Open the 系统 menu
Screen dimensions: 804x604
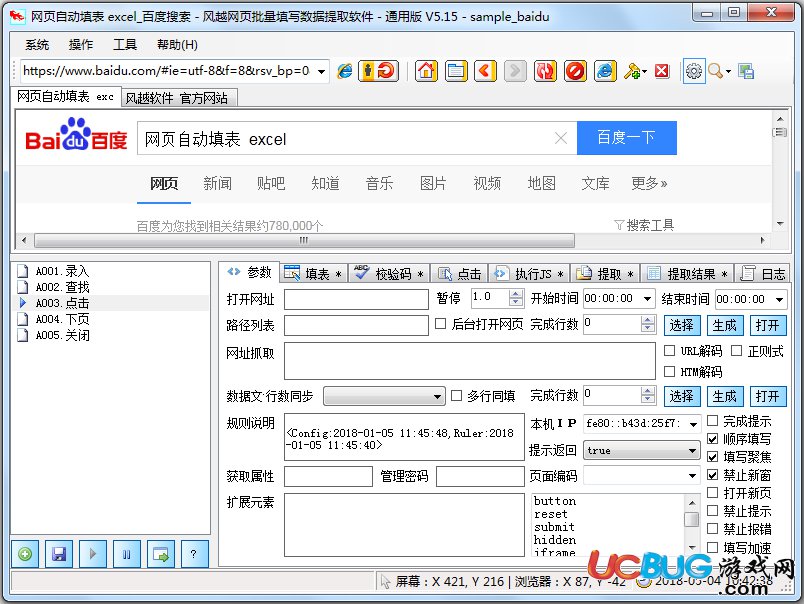tap(37, 45)
